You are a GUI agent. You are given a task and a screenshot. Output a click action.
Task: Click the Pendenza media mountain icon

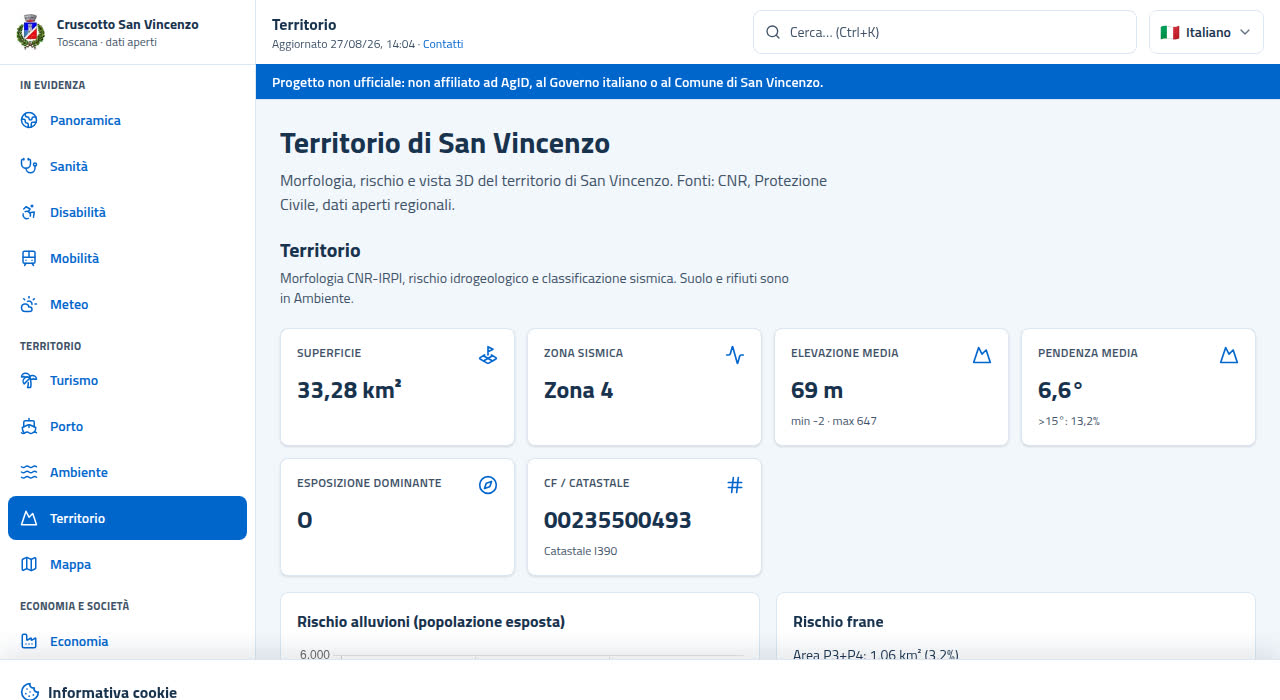click(x=1229, y=355)
